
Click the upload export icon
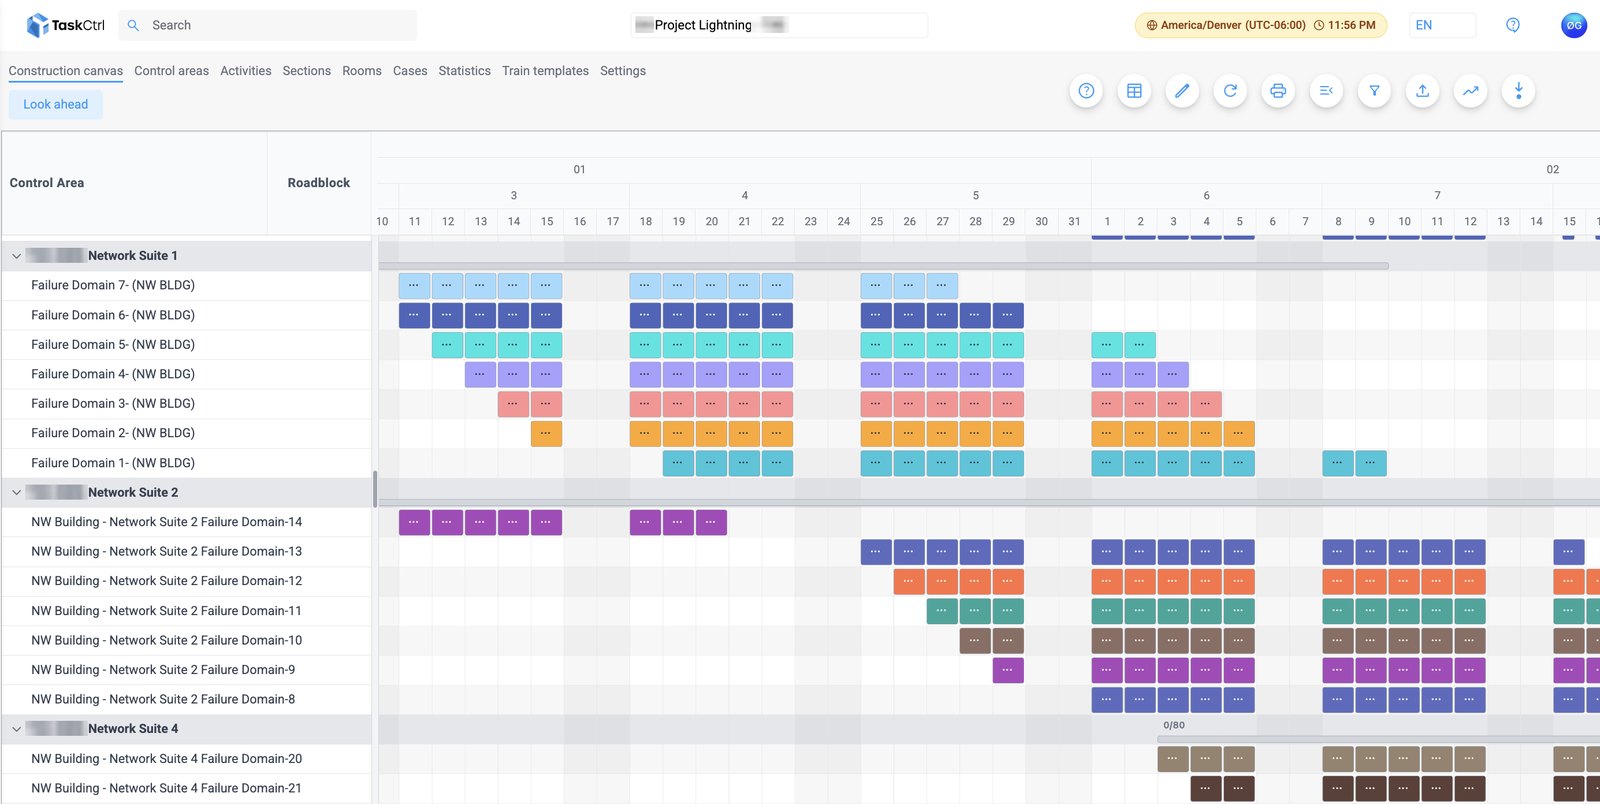coord(1422,91)
